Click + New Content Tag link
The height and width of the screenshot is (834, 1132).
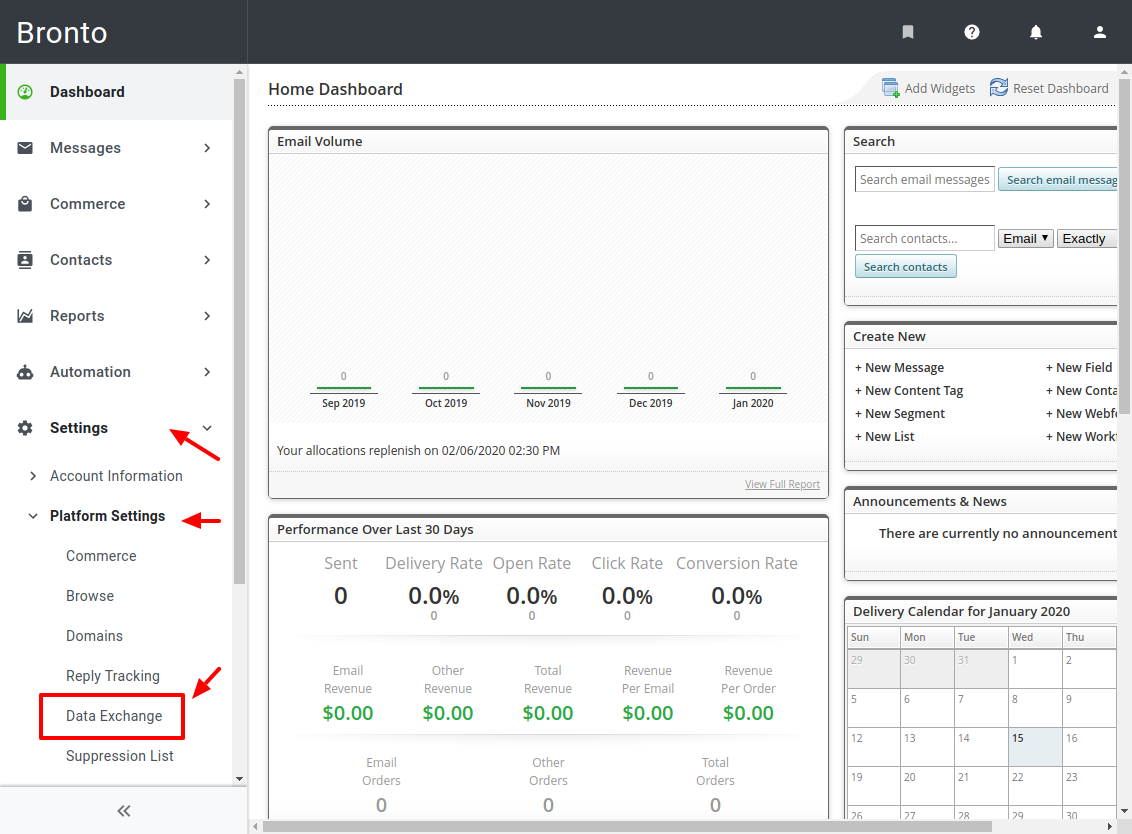click(909, 391)
